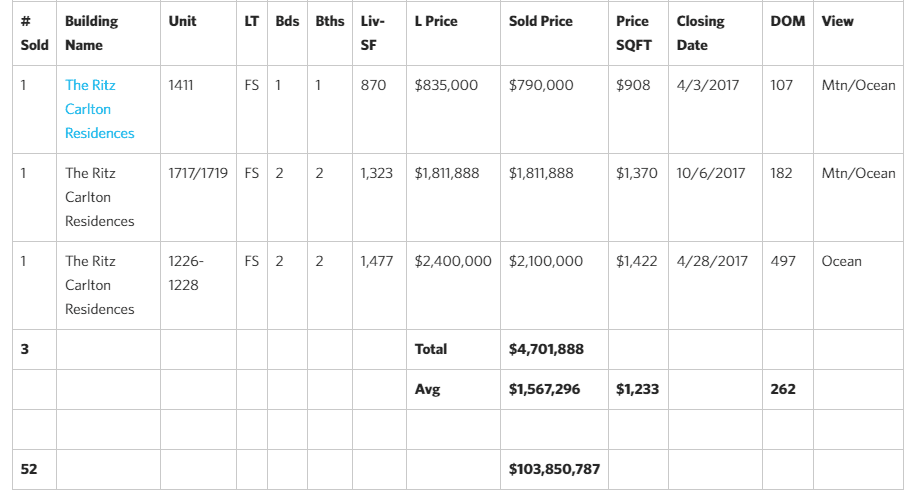Screen dimensions: 920x490
Task: Select the 497 days on market cell
Action: click(783, 261)
